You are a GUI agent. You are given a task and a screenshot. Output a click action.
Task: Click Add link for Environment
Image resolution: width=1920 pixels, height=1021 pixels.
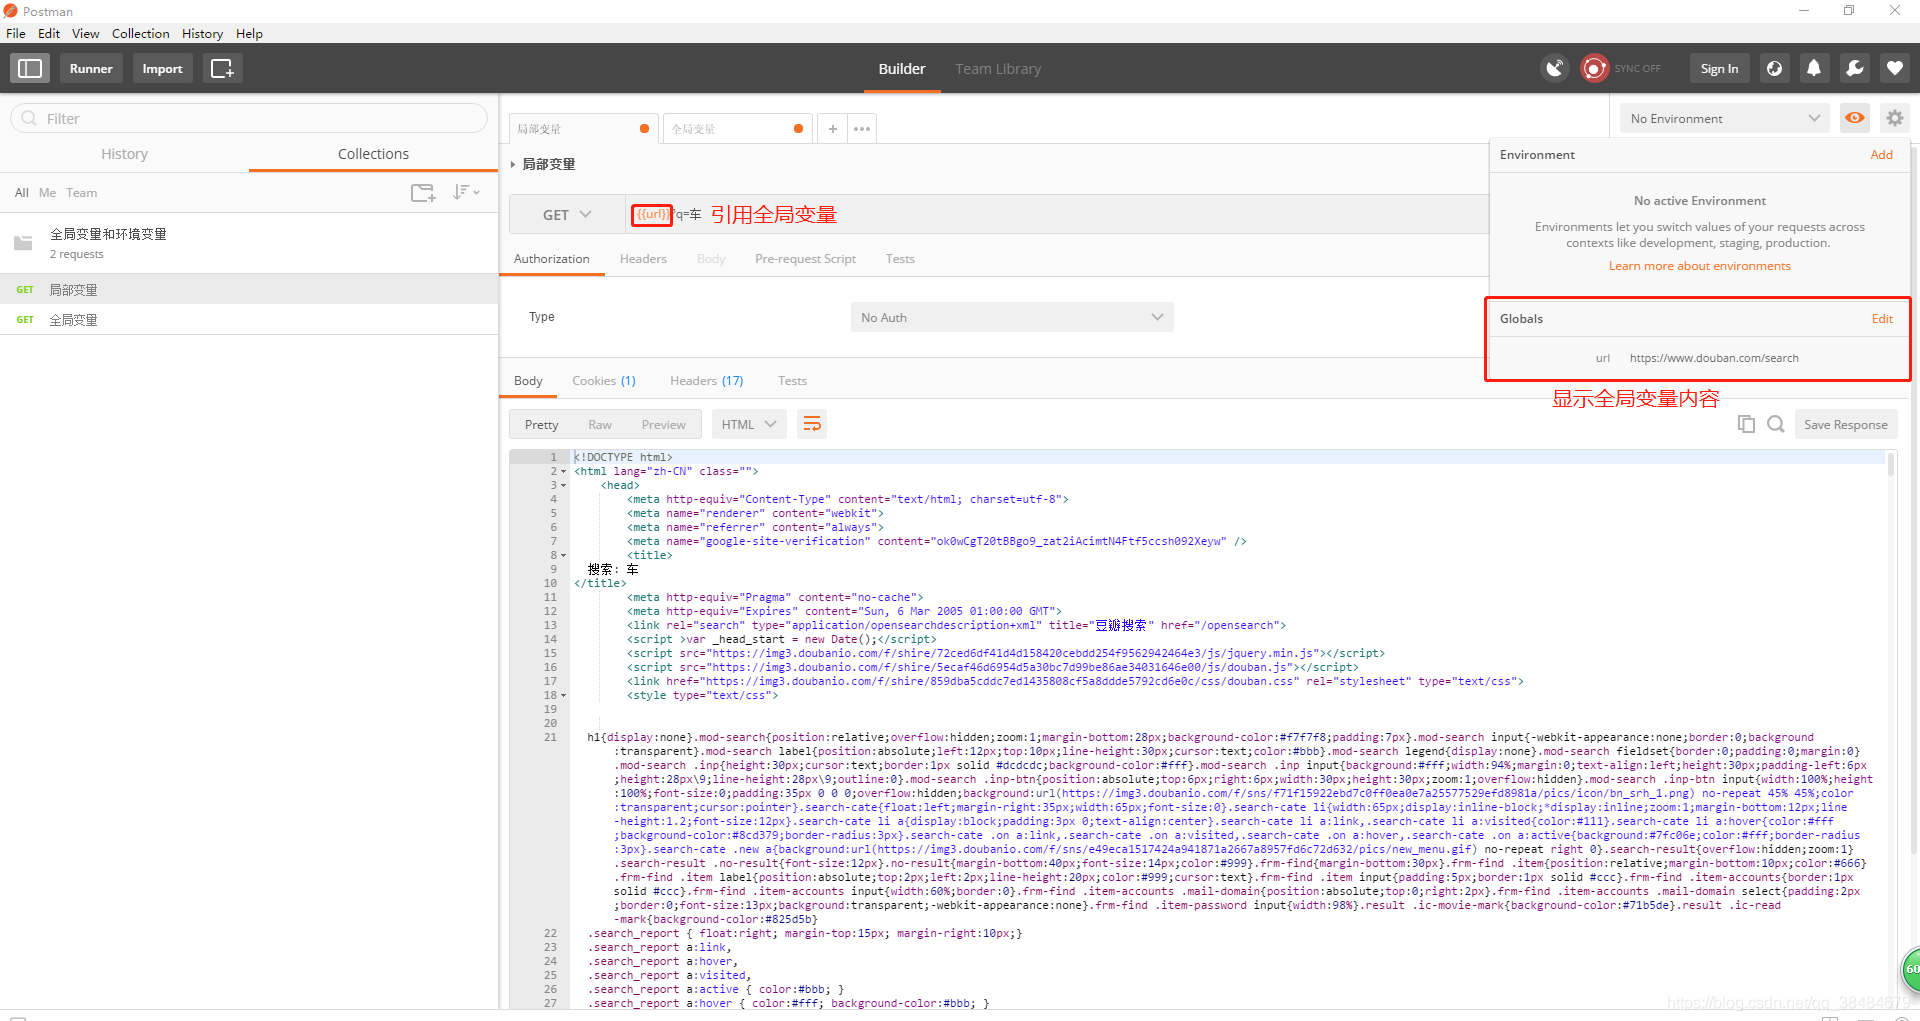click(1881, 155)
